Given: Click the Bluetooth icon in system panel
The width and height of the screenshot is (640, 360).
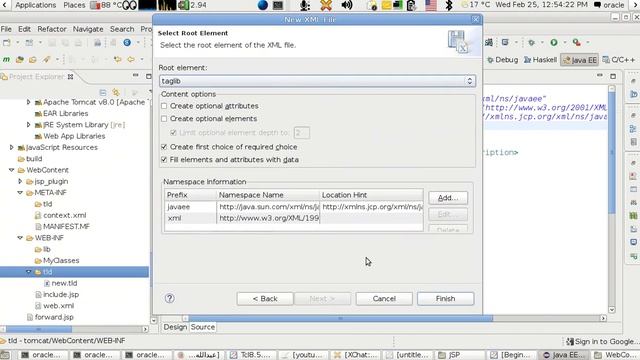Looking at the screenshot, I should 449,5.
